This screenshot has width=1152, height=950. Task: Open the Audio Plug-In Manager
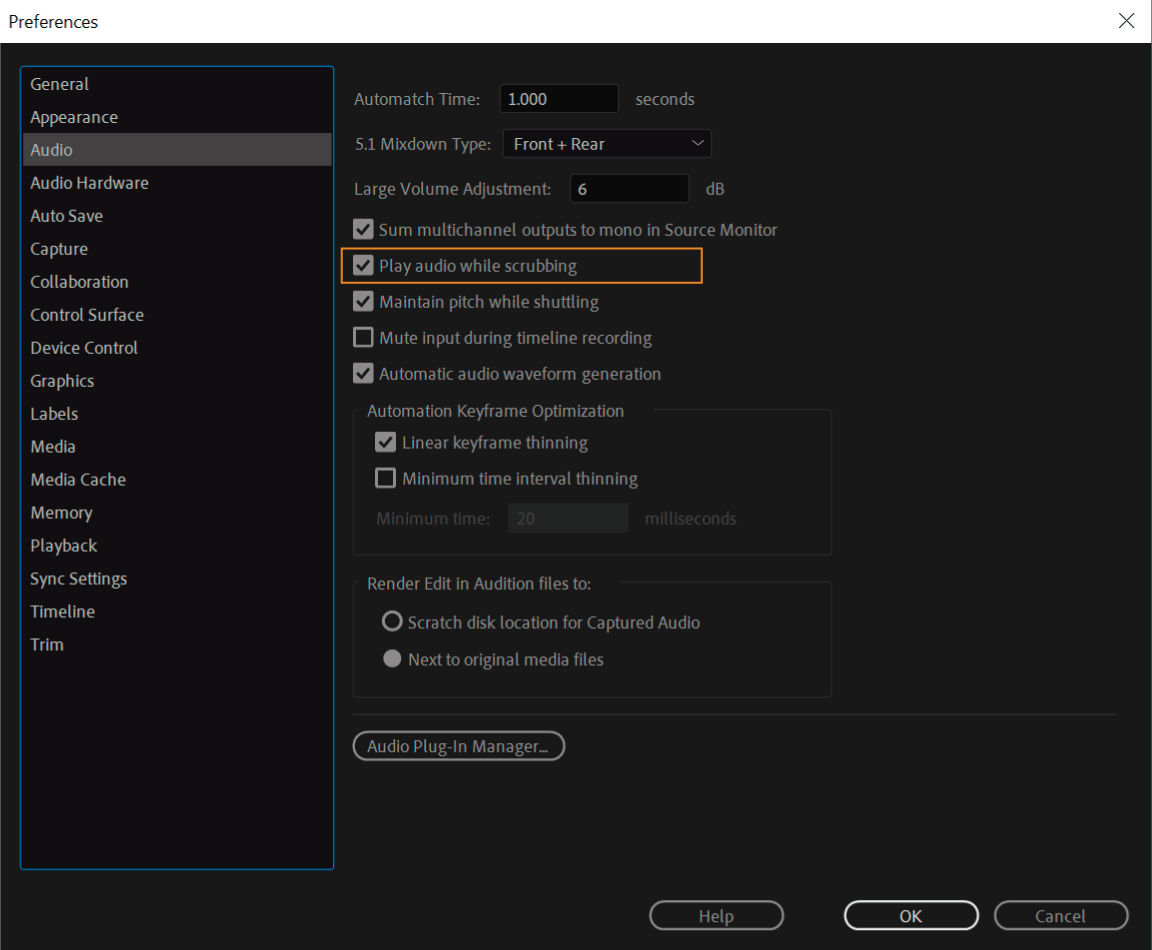pos(458,746)
